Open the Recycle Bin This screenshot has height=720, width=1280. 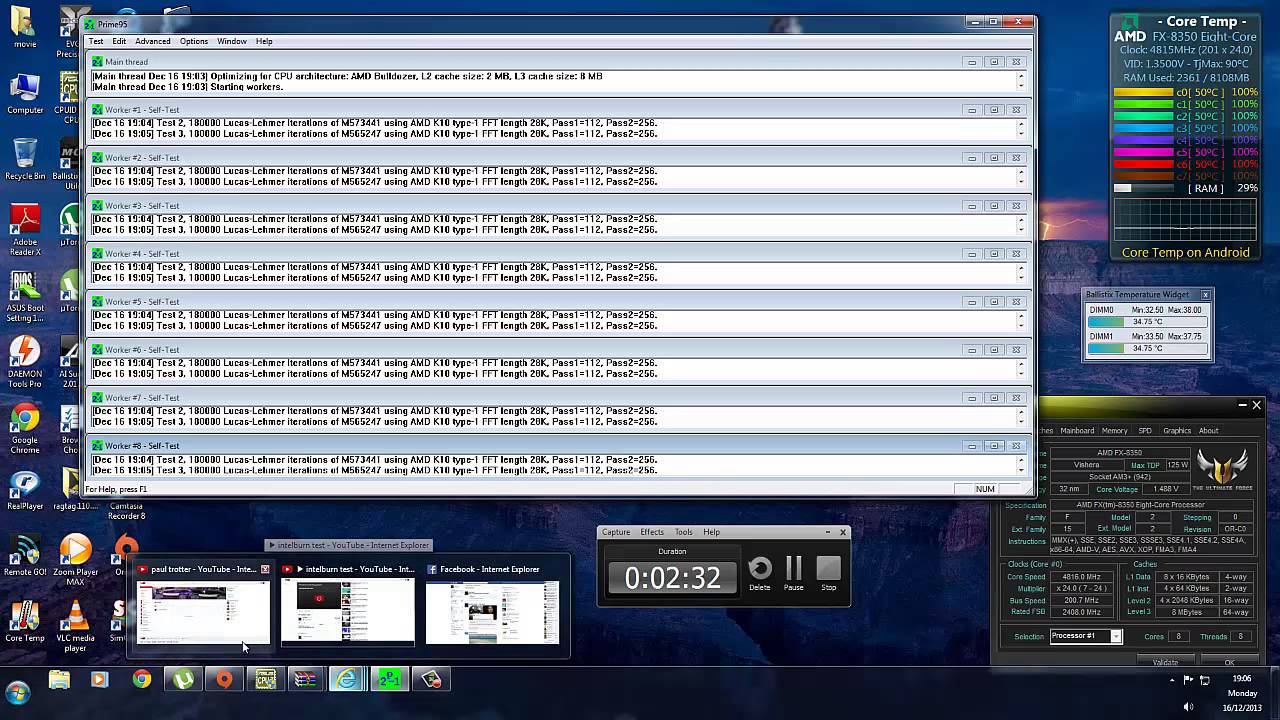(25, 159)
